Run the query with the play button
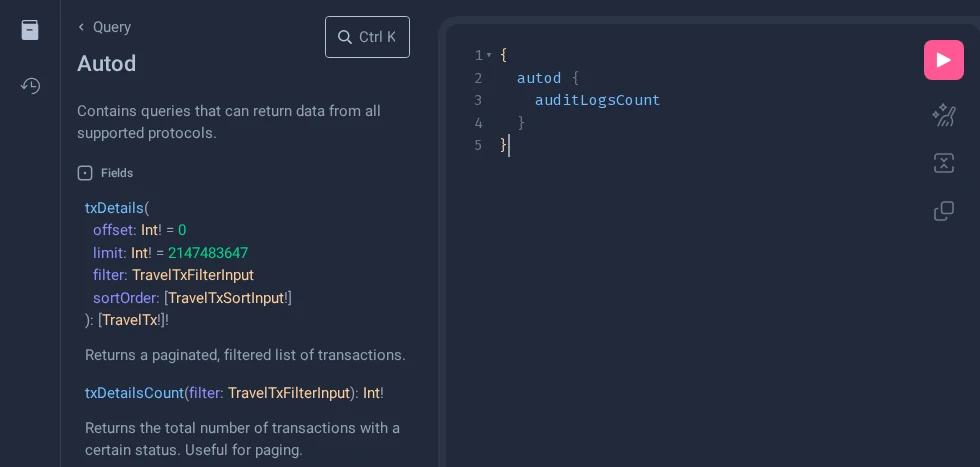This screenshot has height=467, width=980. tap(944, 60)
